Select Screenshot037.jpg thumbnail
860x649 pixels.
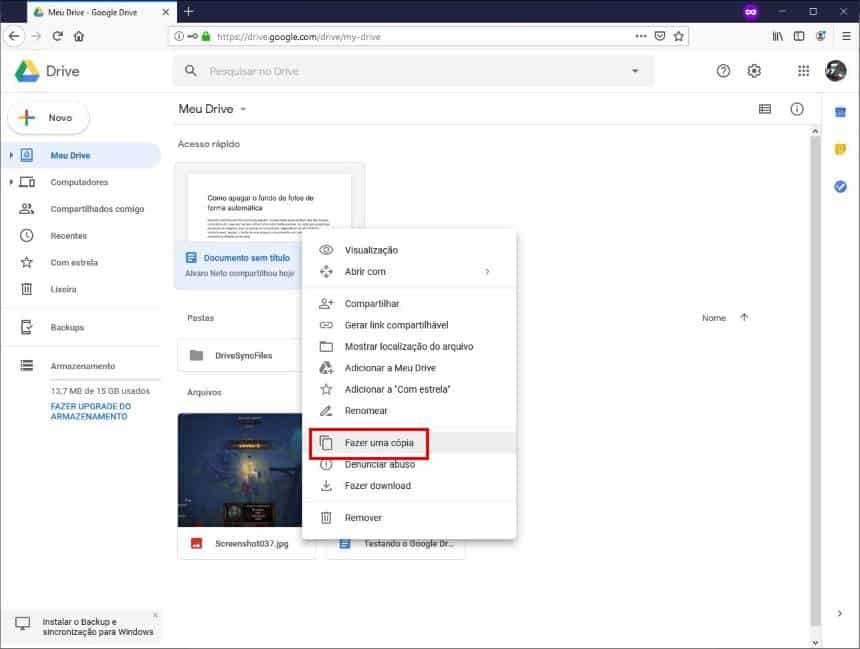click(240, 470)
